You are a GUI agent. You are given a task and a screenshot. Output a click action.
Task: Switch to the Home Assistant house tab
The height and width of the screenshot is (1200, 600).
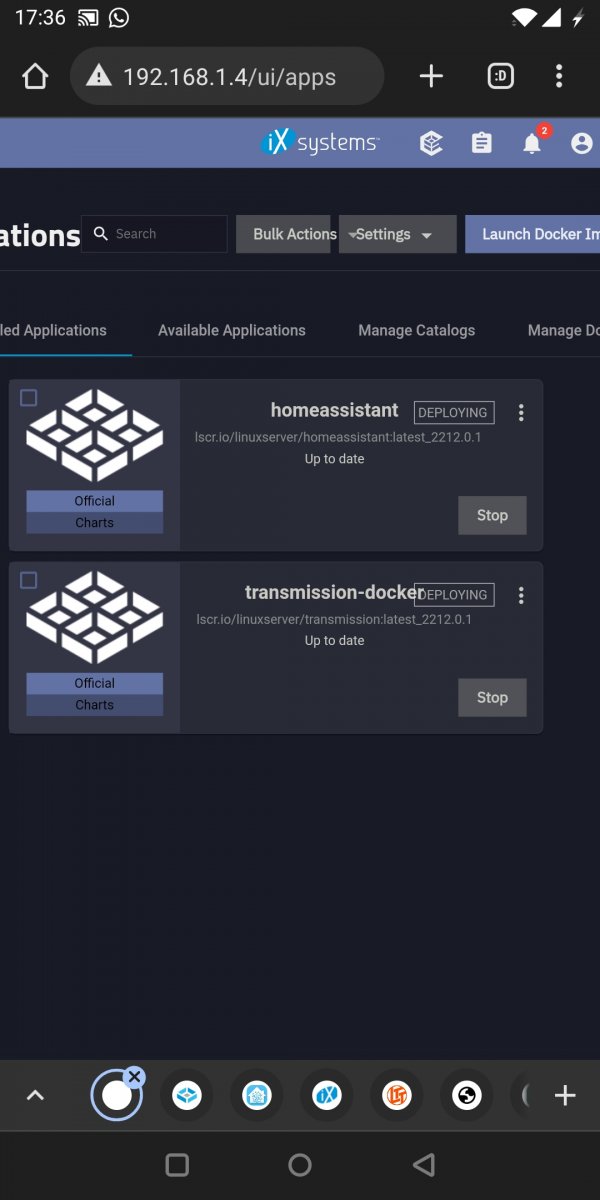(x=257, y=1096)
